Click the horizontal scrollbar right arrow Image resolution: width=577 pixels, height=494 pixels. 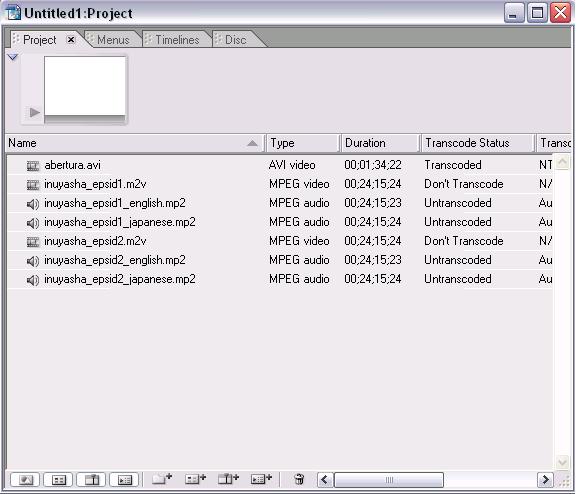pos(545,480)
